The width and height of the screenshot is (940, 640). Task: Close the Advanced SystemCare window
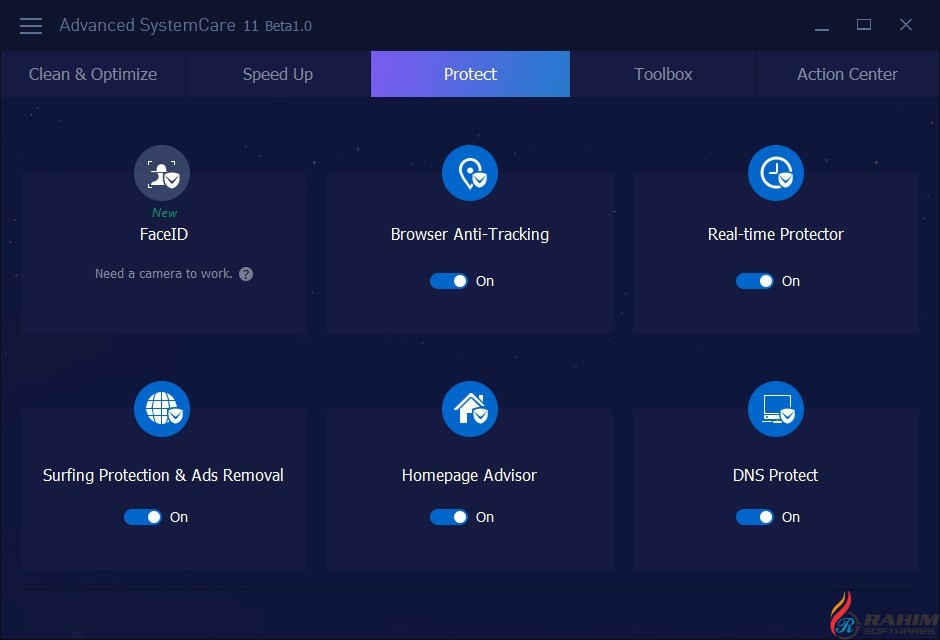tap(906, 25)
